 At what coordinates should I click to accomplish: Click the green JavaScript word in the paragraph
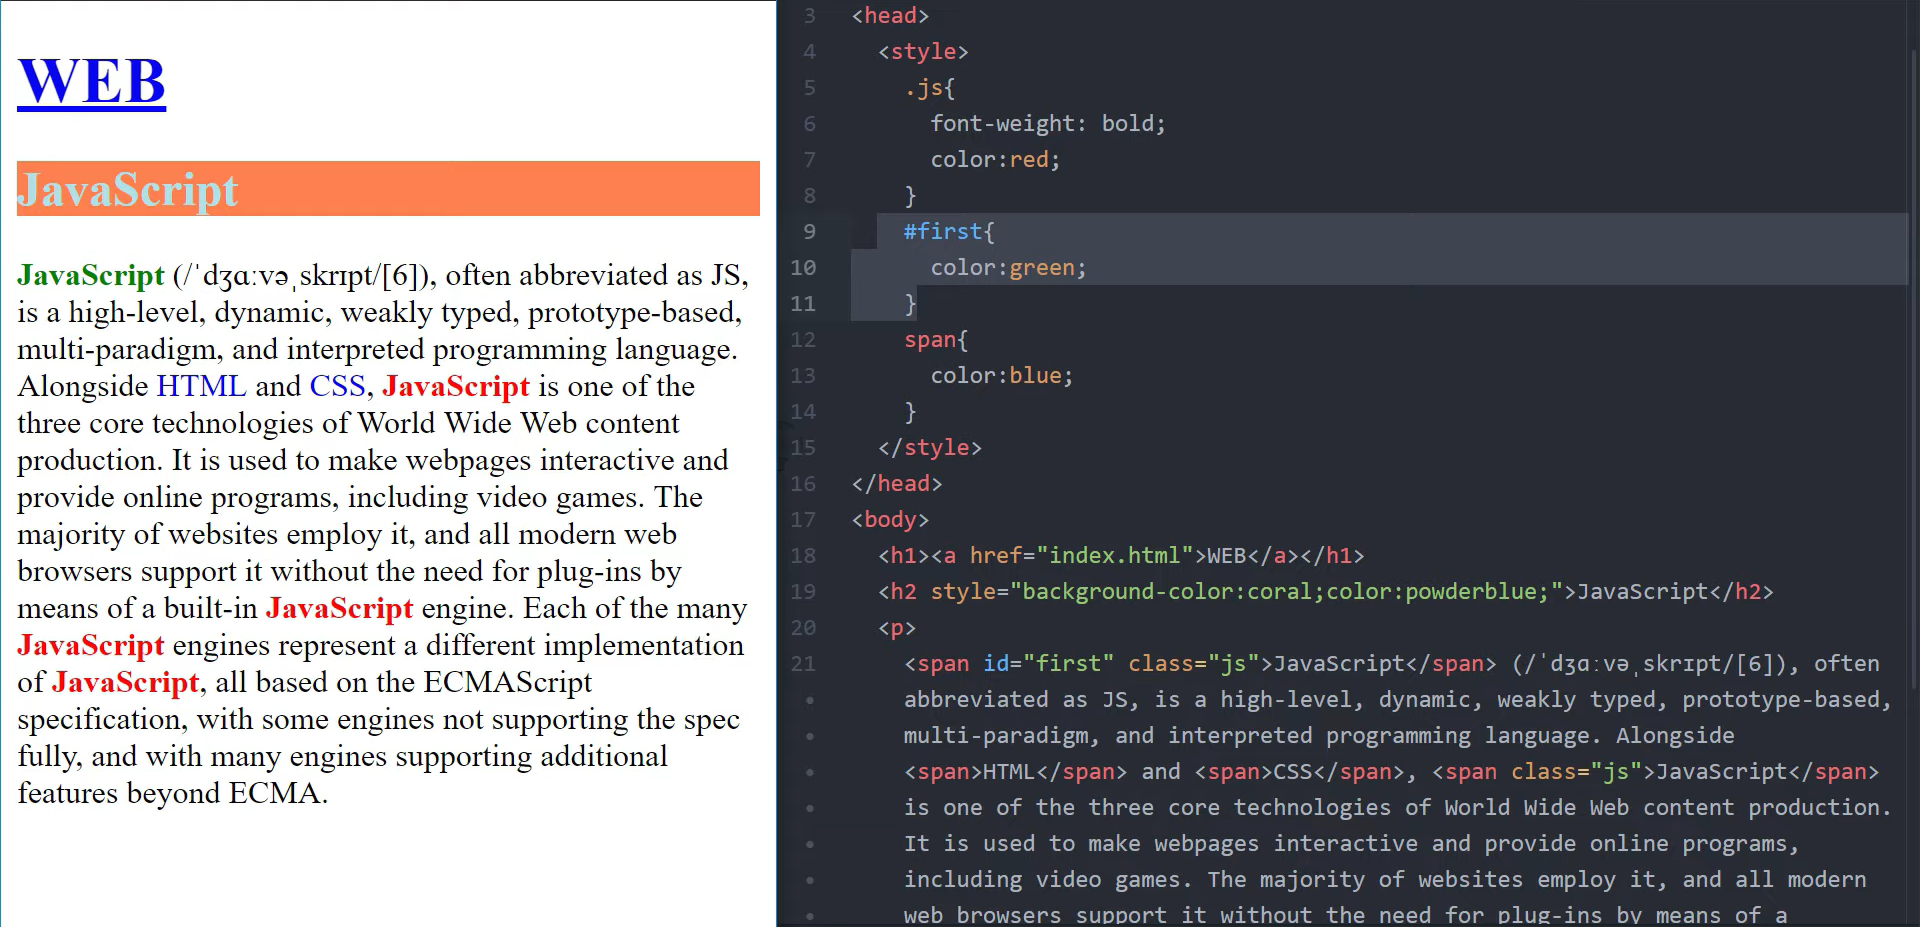[91, 275]
